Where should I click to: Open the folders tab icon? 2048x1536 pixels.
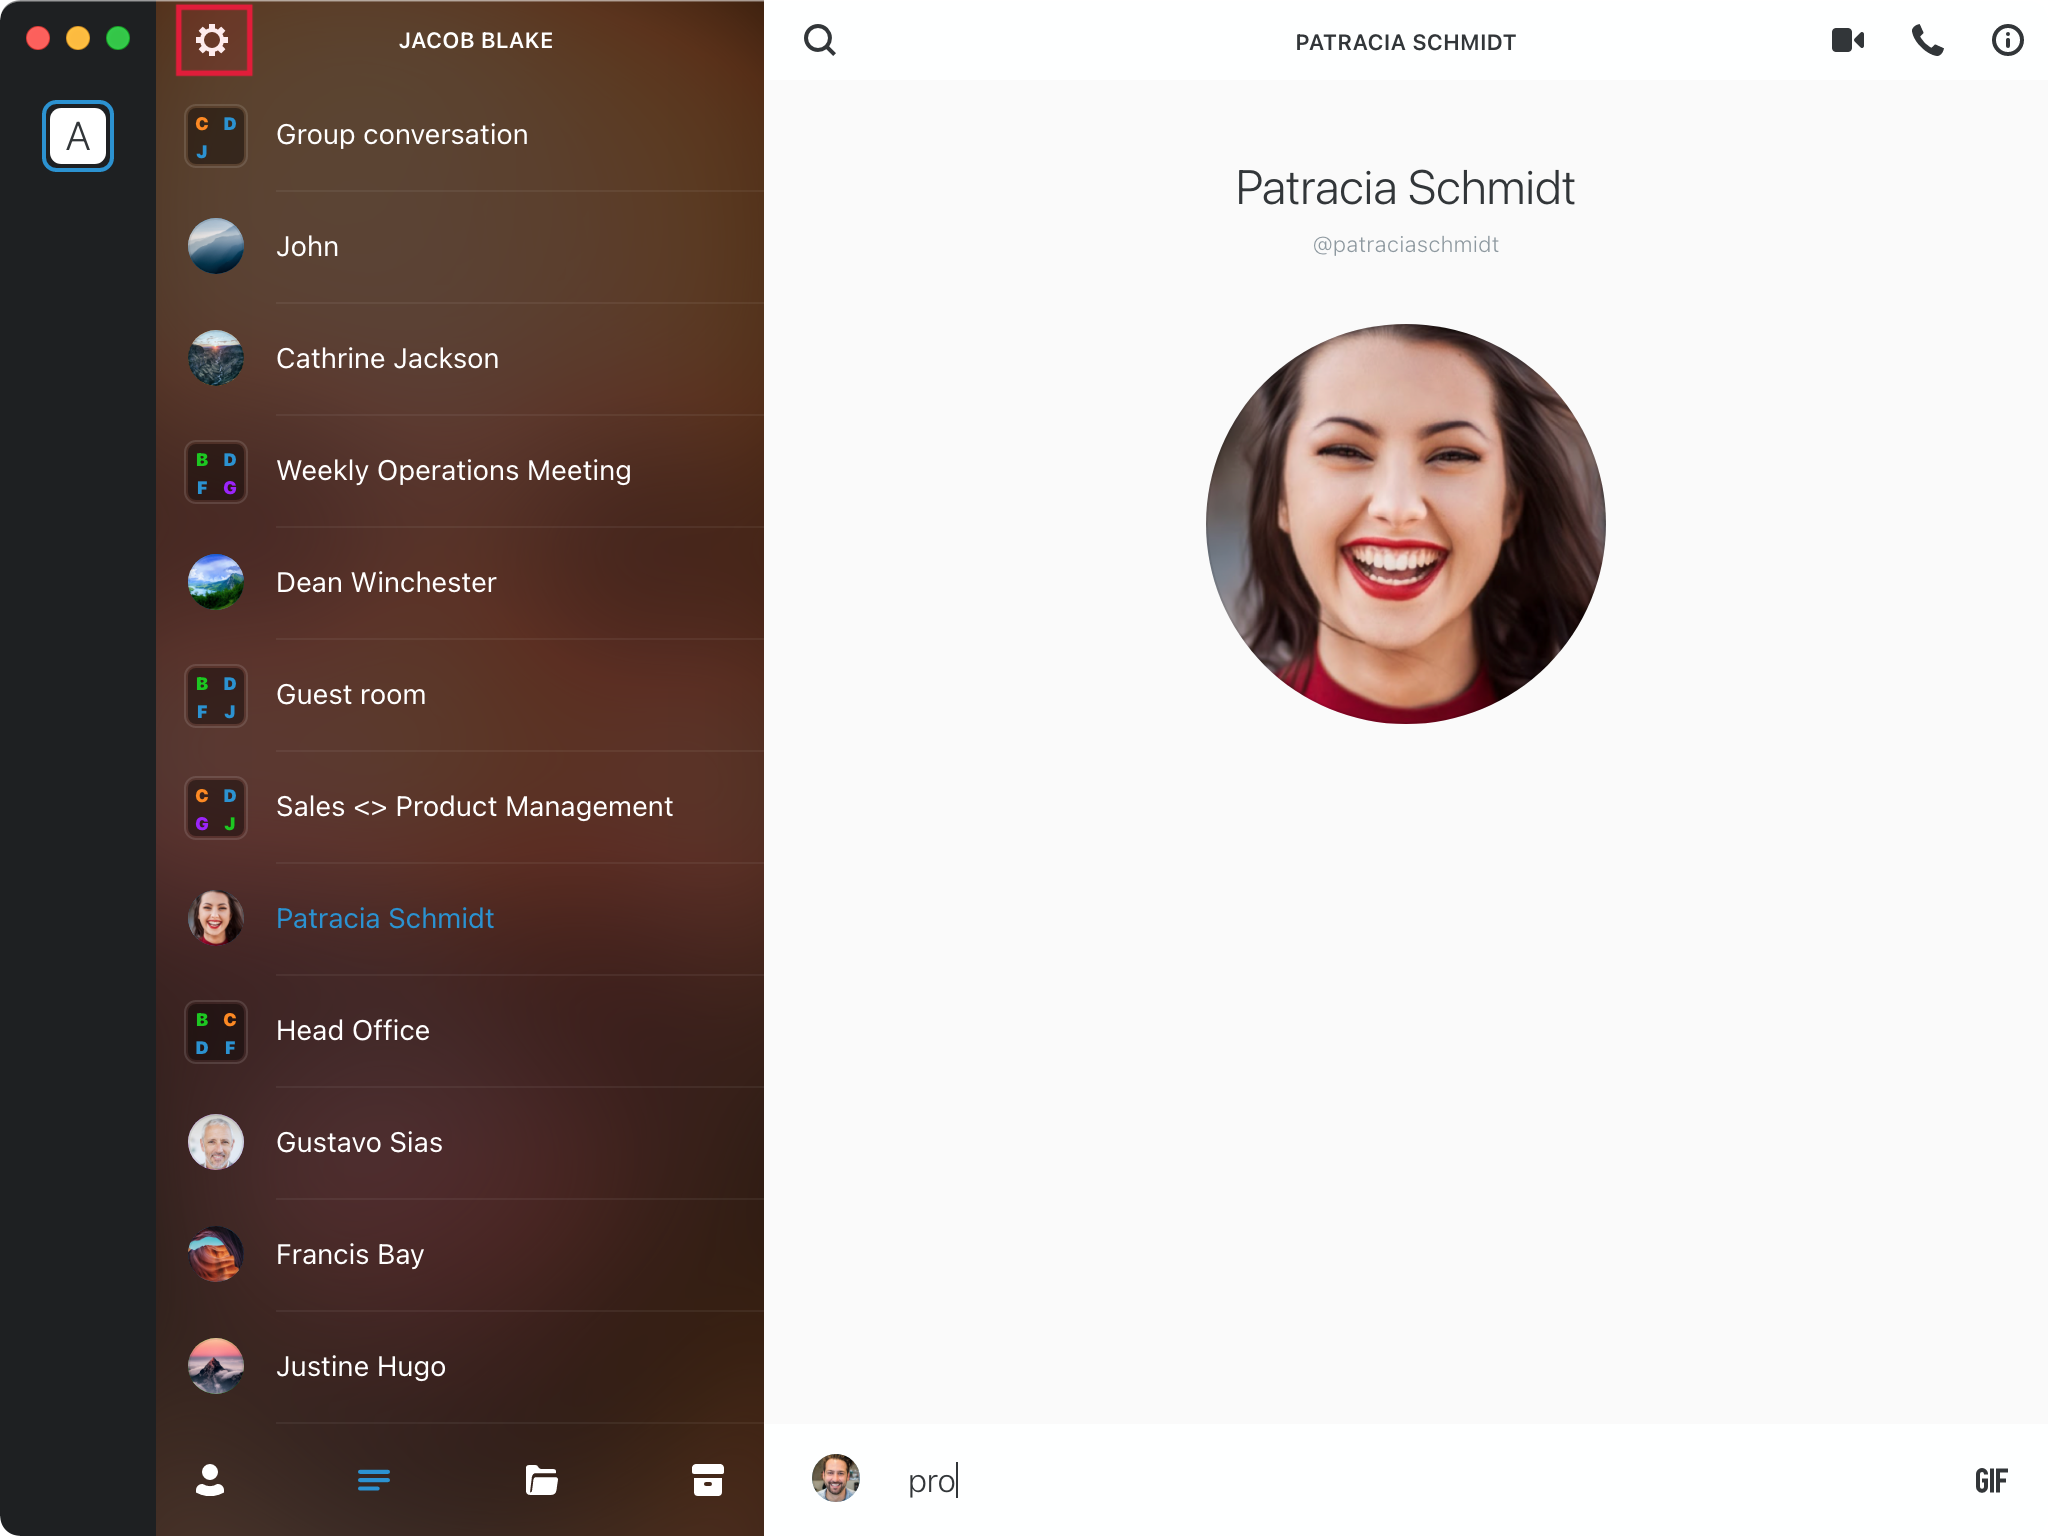[541, 1480]
